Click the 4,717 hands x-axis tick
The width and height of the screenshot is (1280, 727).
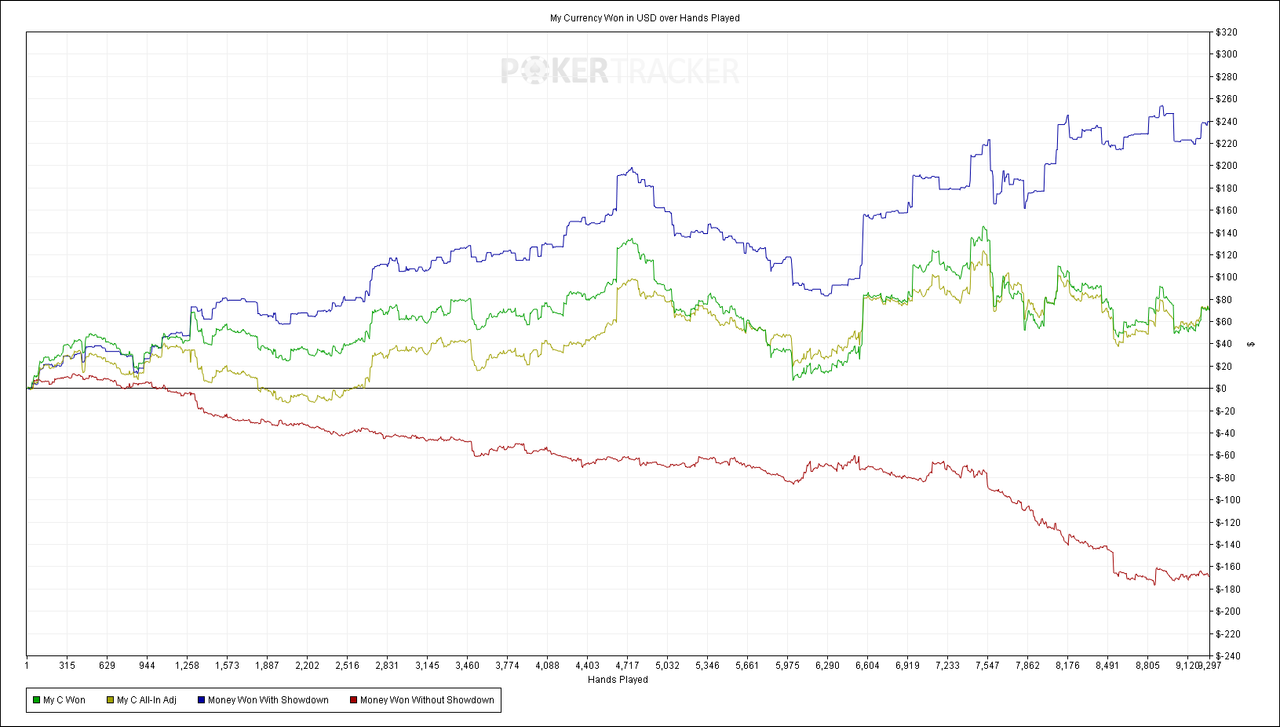[x=627, y=665]
